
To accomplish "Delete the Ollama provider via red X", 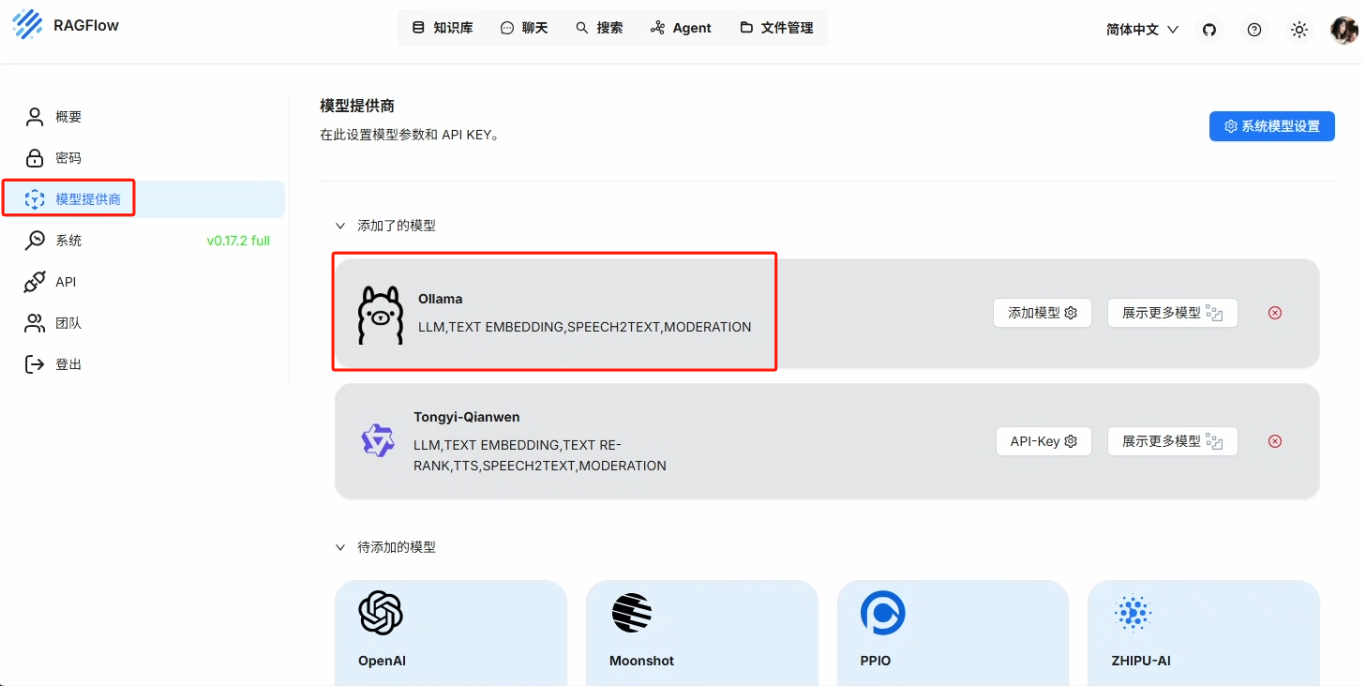I will click(x=1275, y=313).
